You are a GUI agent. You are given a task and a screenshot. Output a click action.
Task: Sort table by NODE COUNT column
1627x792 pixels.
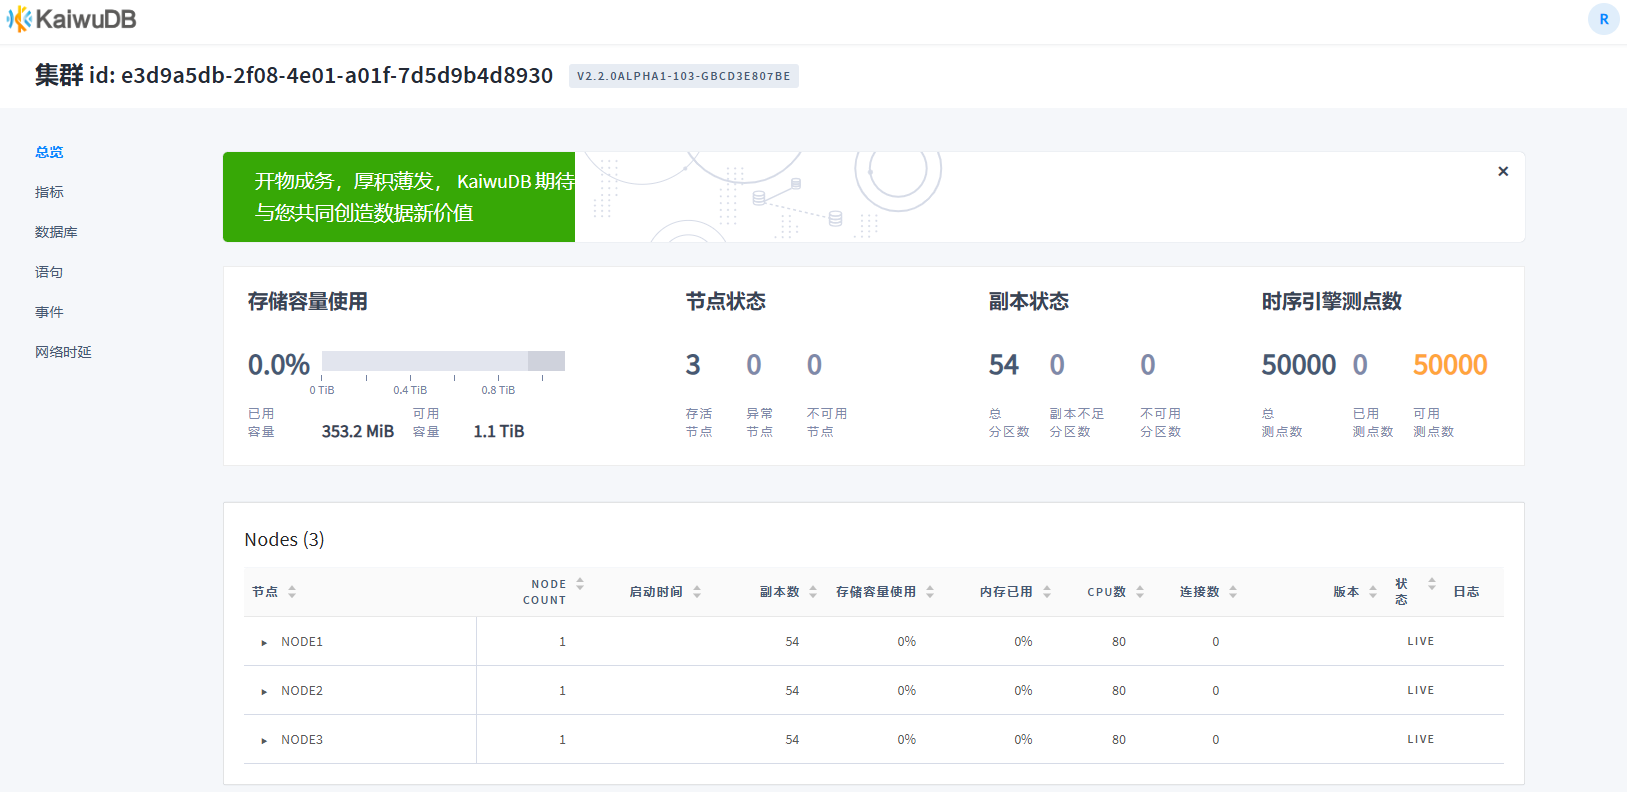[553, 592]
